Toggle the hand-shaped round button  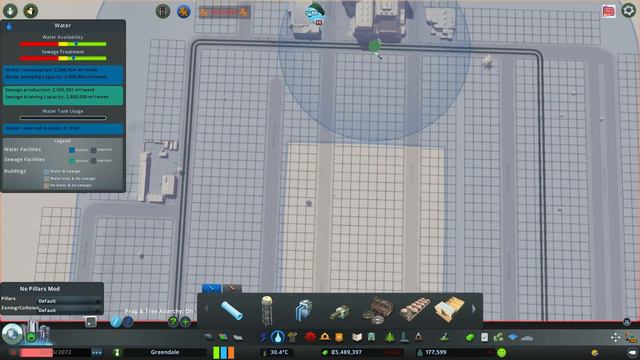tap(31, 10)
